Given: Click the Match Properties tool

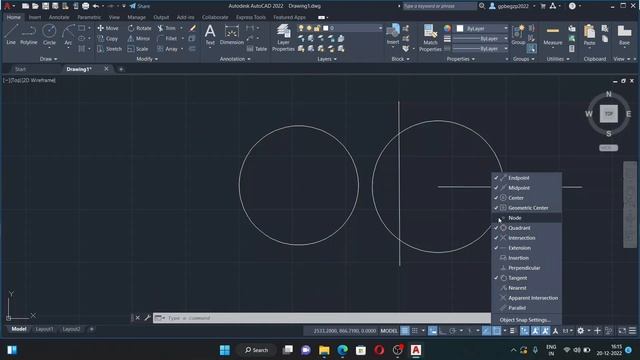Looking at the screenshot, I should pyautogui.click(x=430, y=38).
